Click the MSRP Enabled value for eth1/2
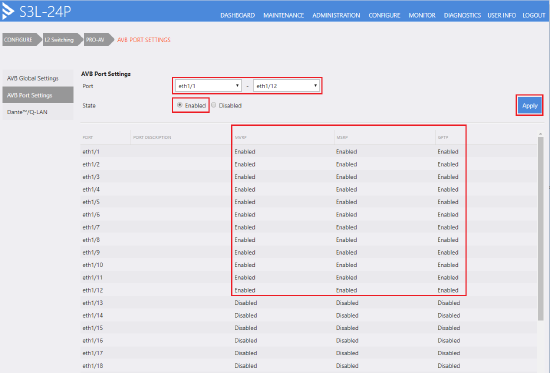Viewport: 550px width, 373px height. coord(346,164)
